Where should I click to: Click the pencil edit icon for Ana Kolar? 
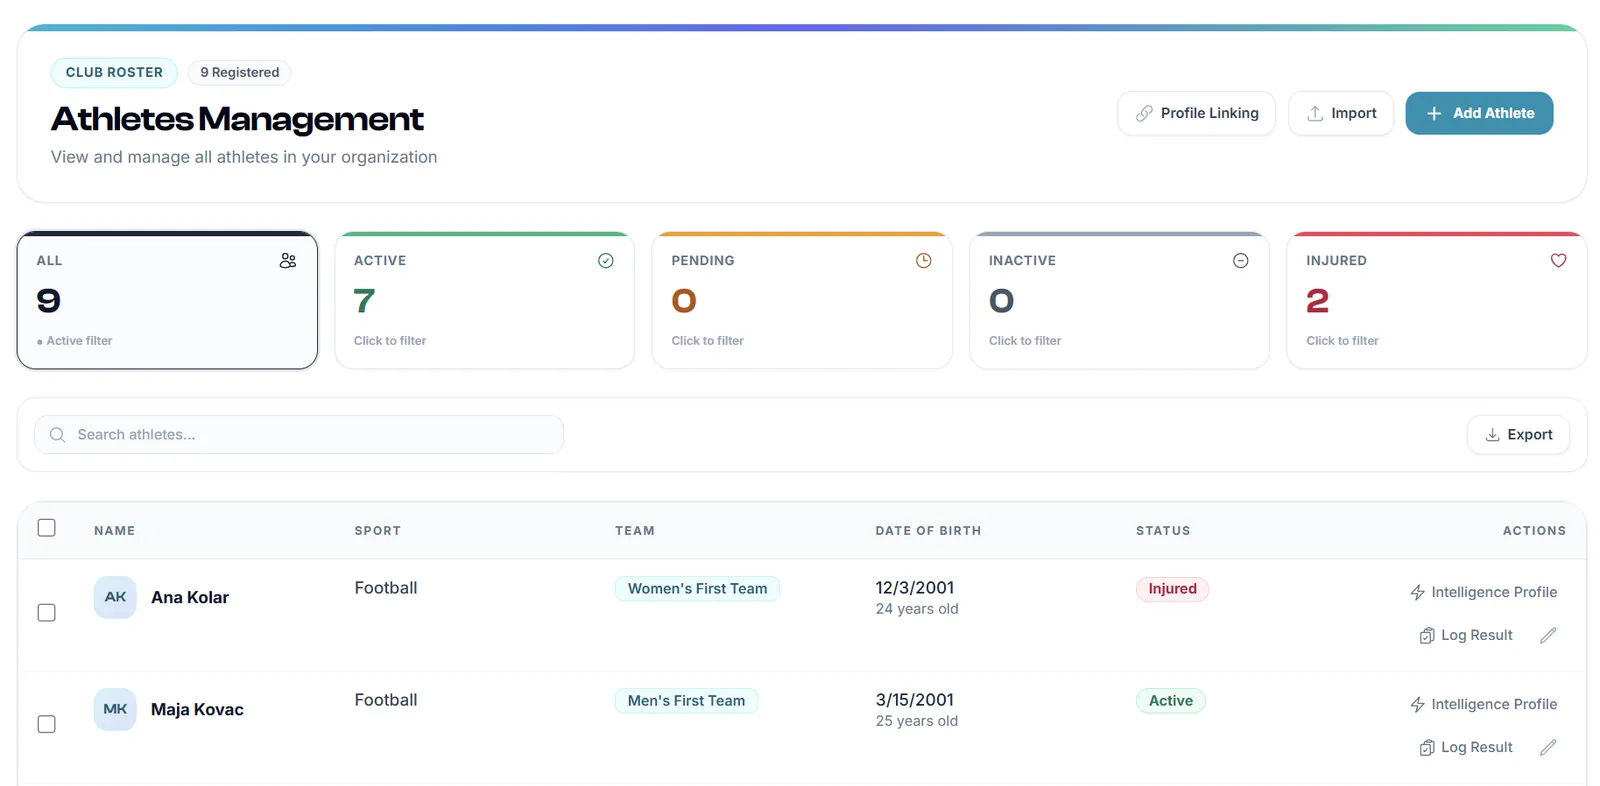click(1548, 635)
